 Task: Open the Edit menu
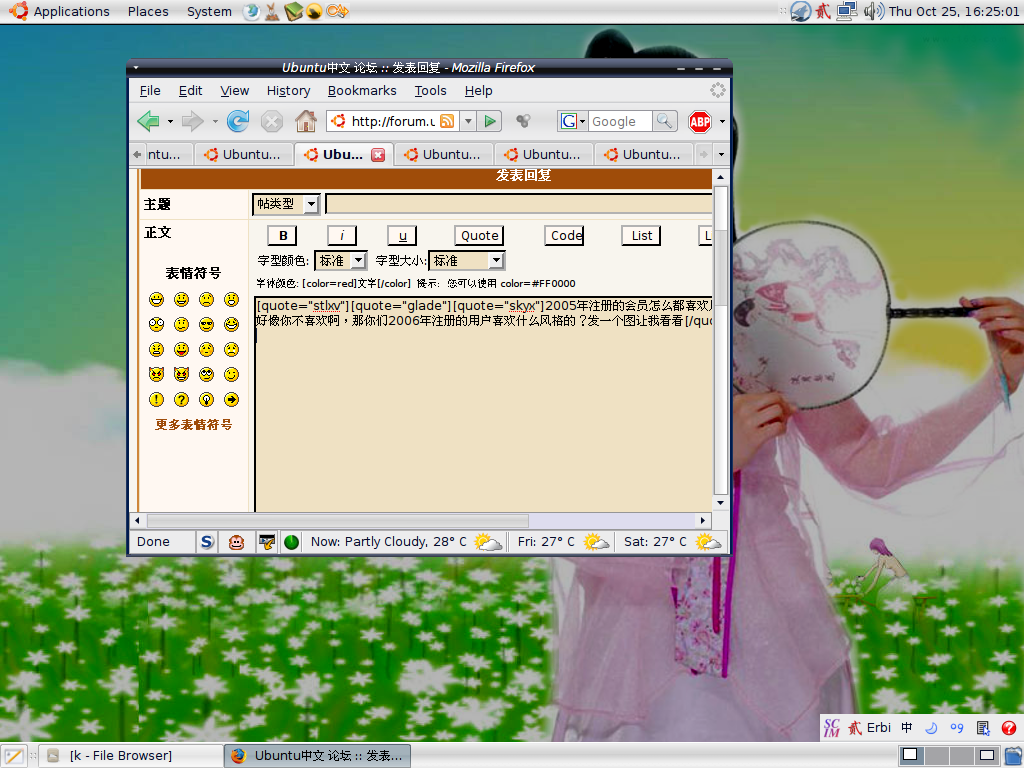[191, 91]
